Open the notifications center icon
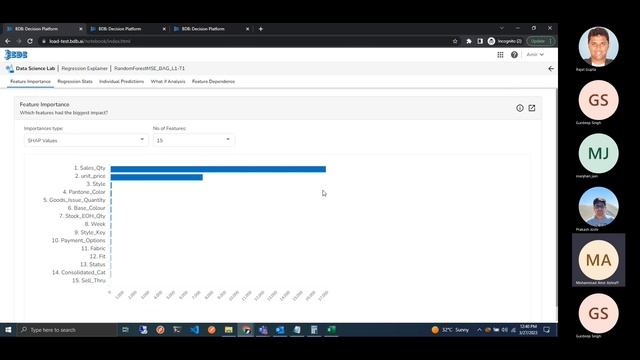 point(547,330)
